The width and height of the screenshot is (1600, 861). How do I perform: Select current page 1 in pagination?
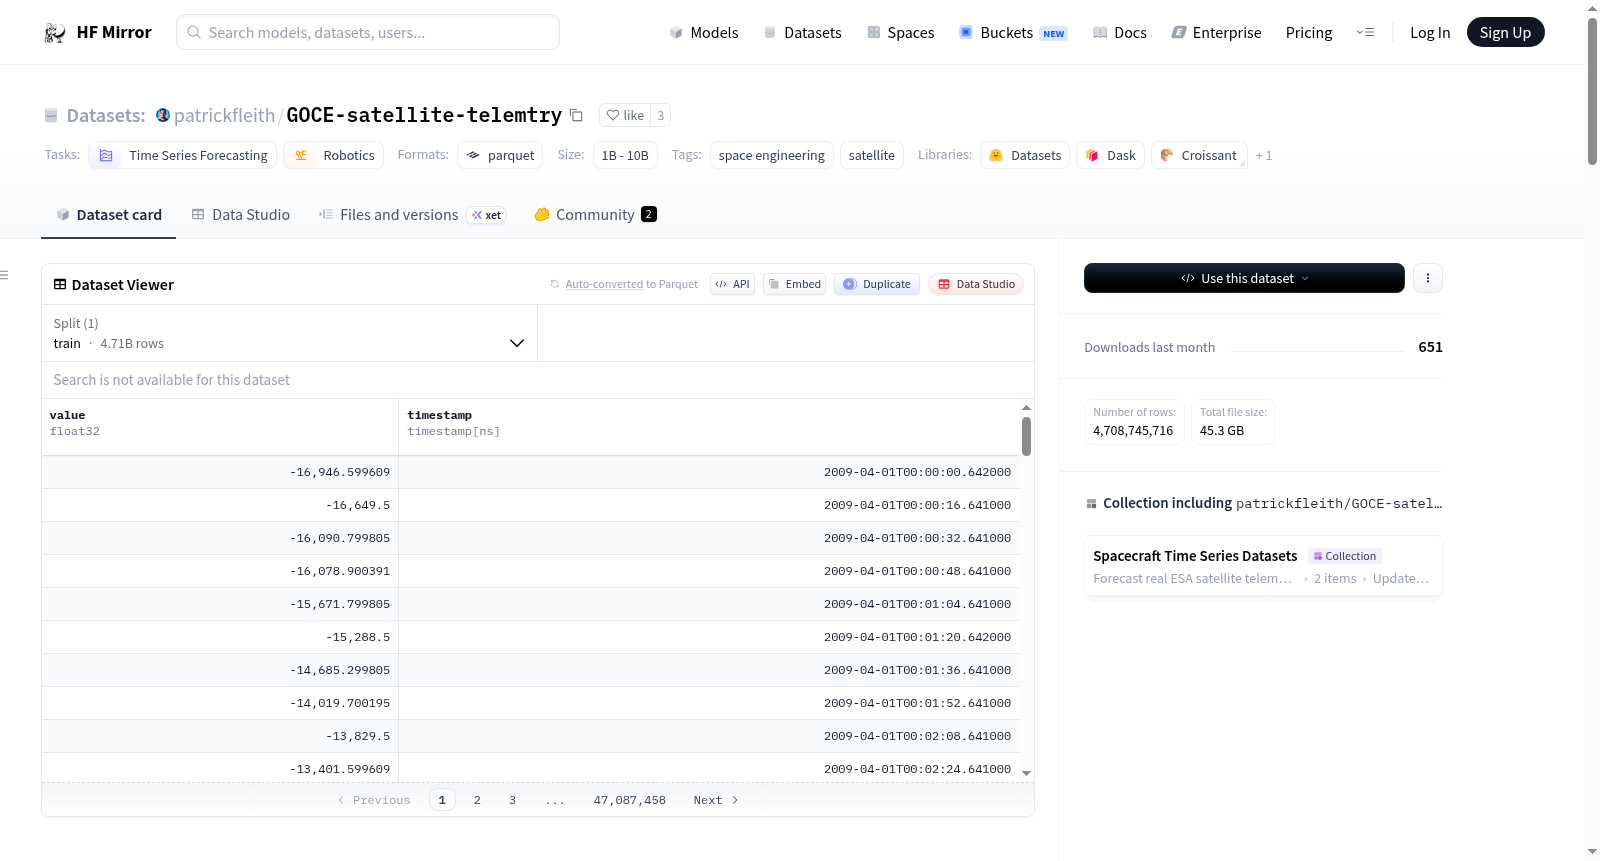click(442, 800)
